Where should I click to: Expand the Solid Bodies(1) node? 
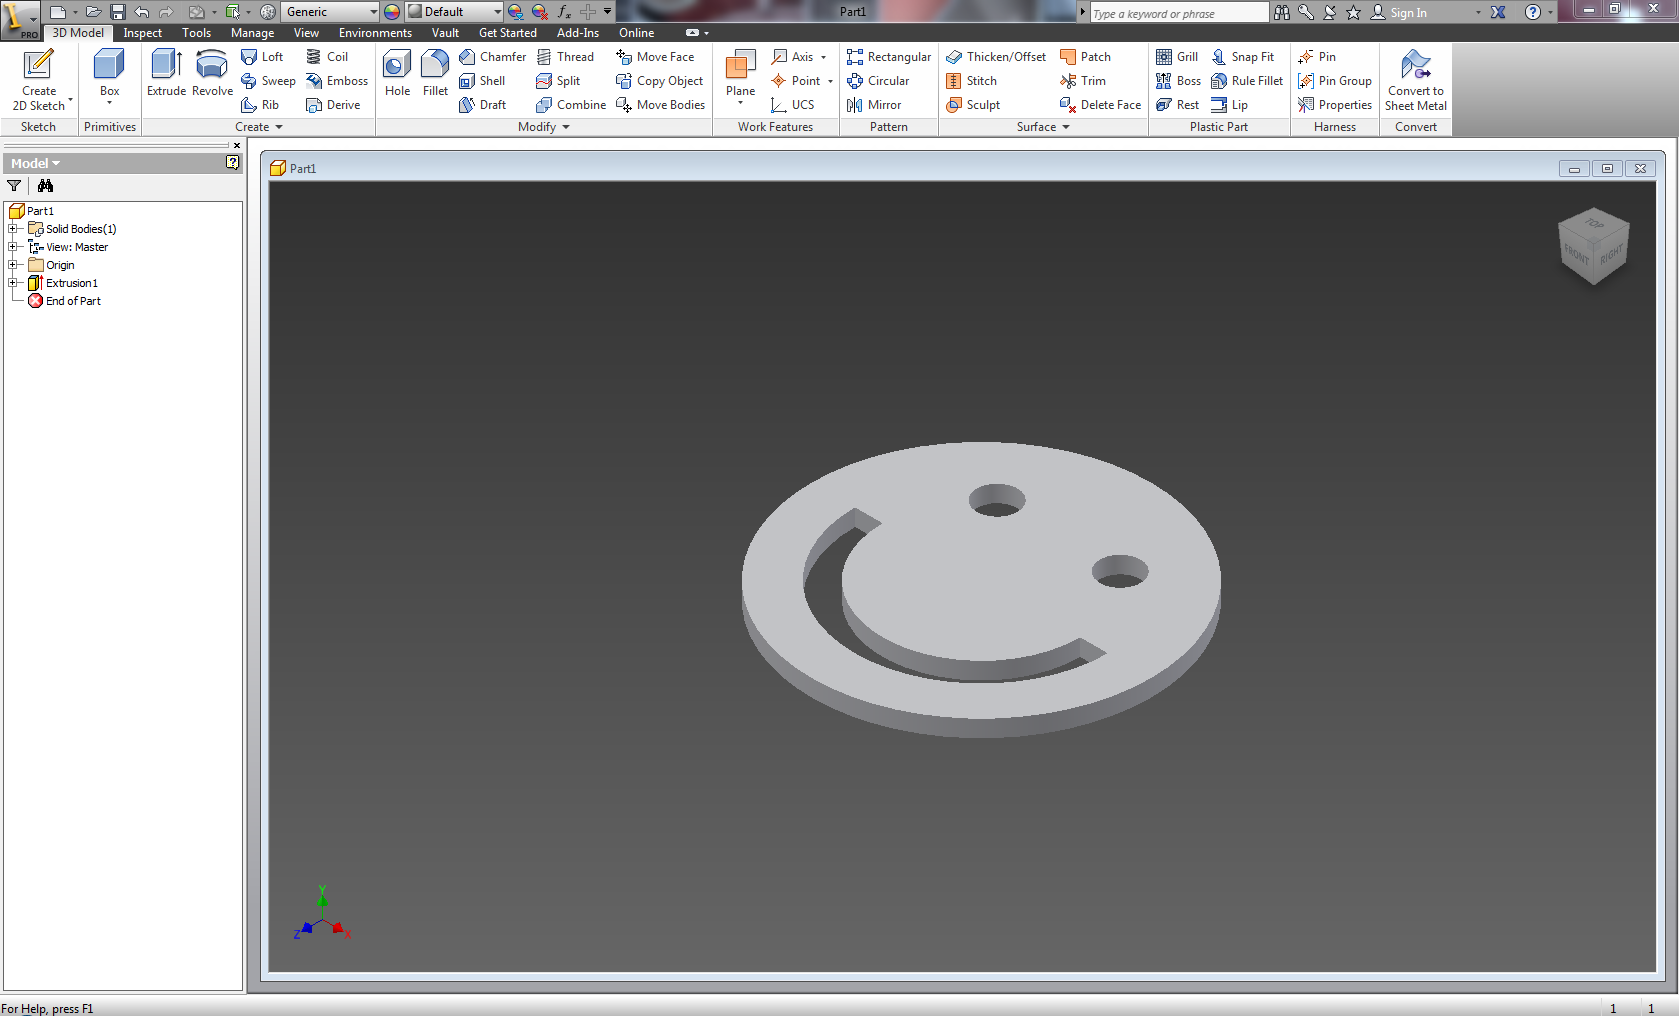[x=14, y=229]
